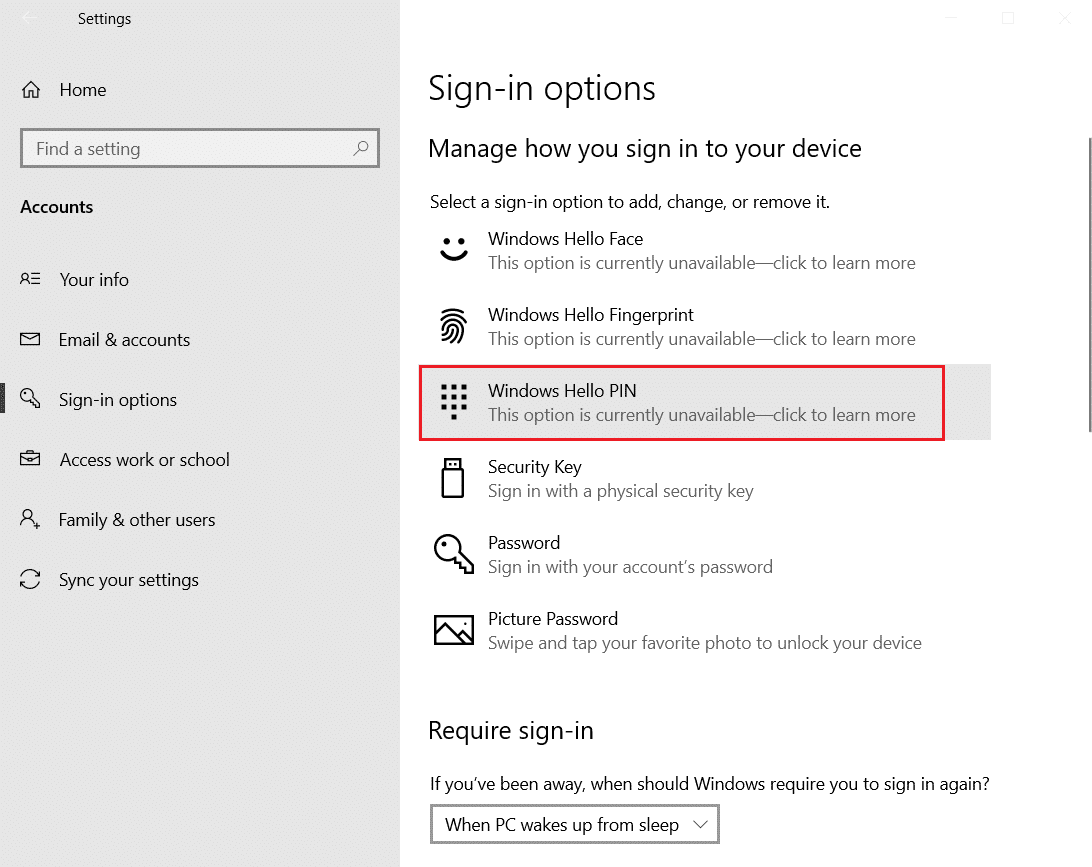Click the Home house icon
1092x867 pixels.
[x=31, y=90]
